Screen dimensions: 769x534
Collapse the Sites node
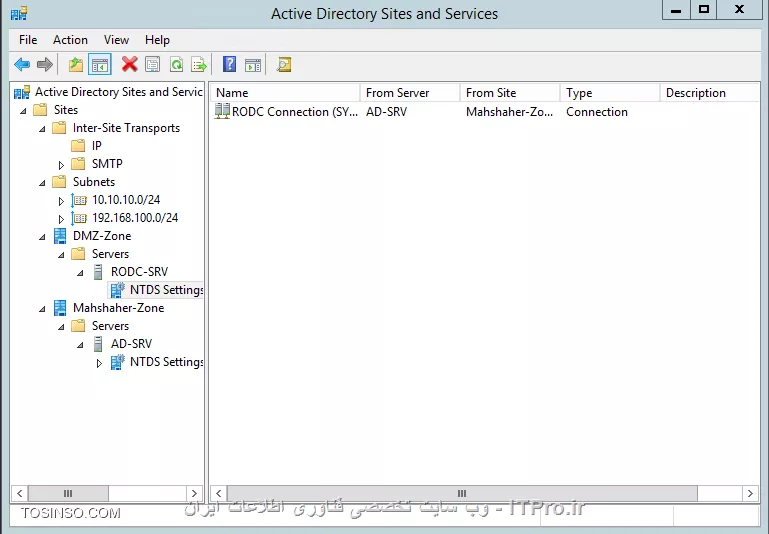(x=23, y=111)
